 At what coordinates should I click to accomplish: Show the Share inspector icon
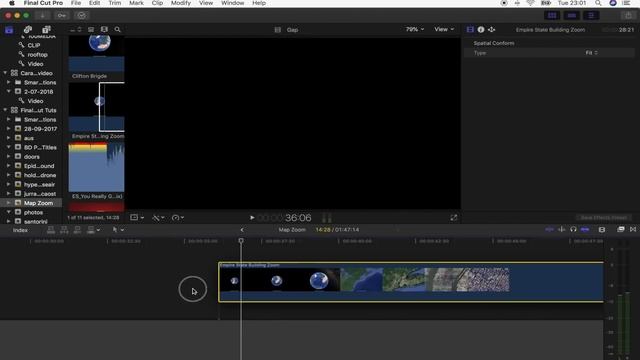pos(491,29)
